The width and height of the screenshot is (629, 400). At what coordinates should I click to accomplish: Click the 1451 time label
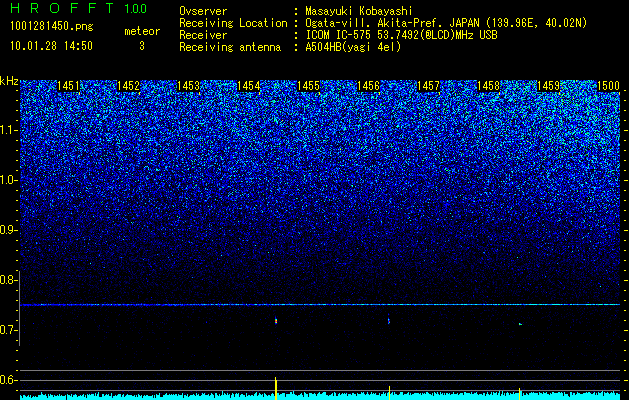(x=68, y=86)
